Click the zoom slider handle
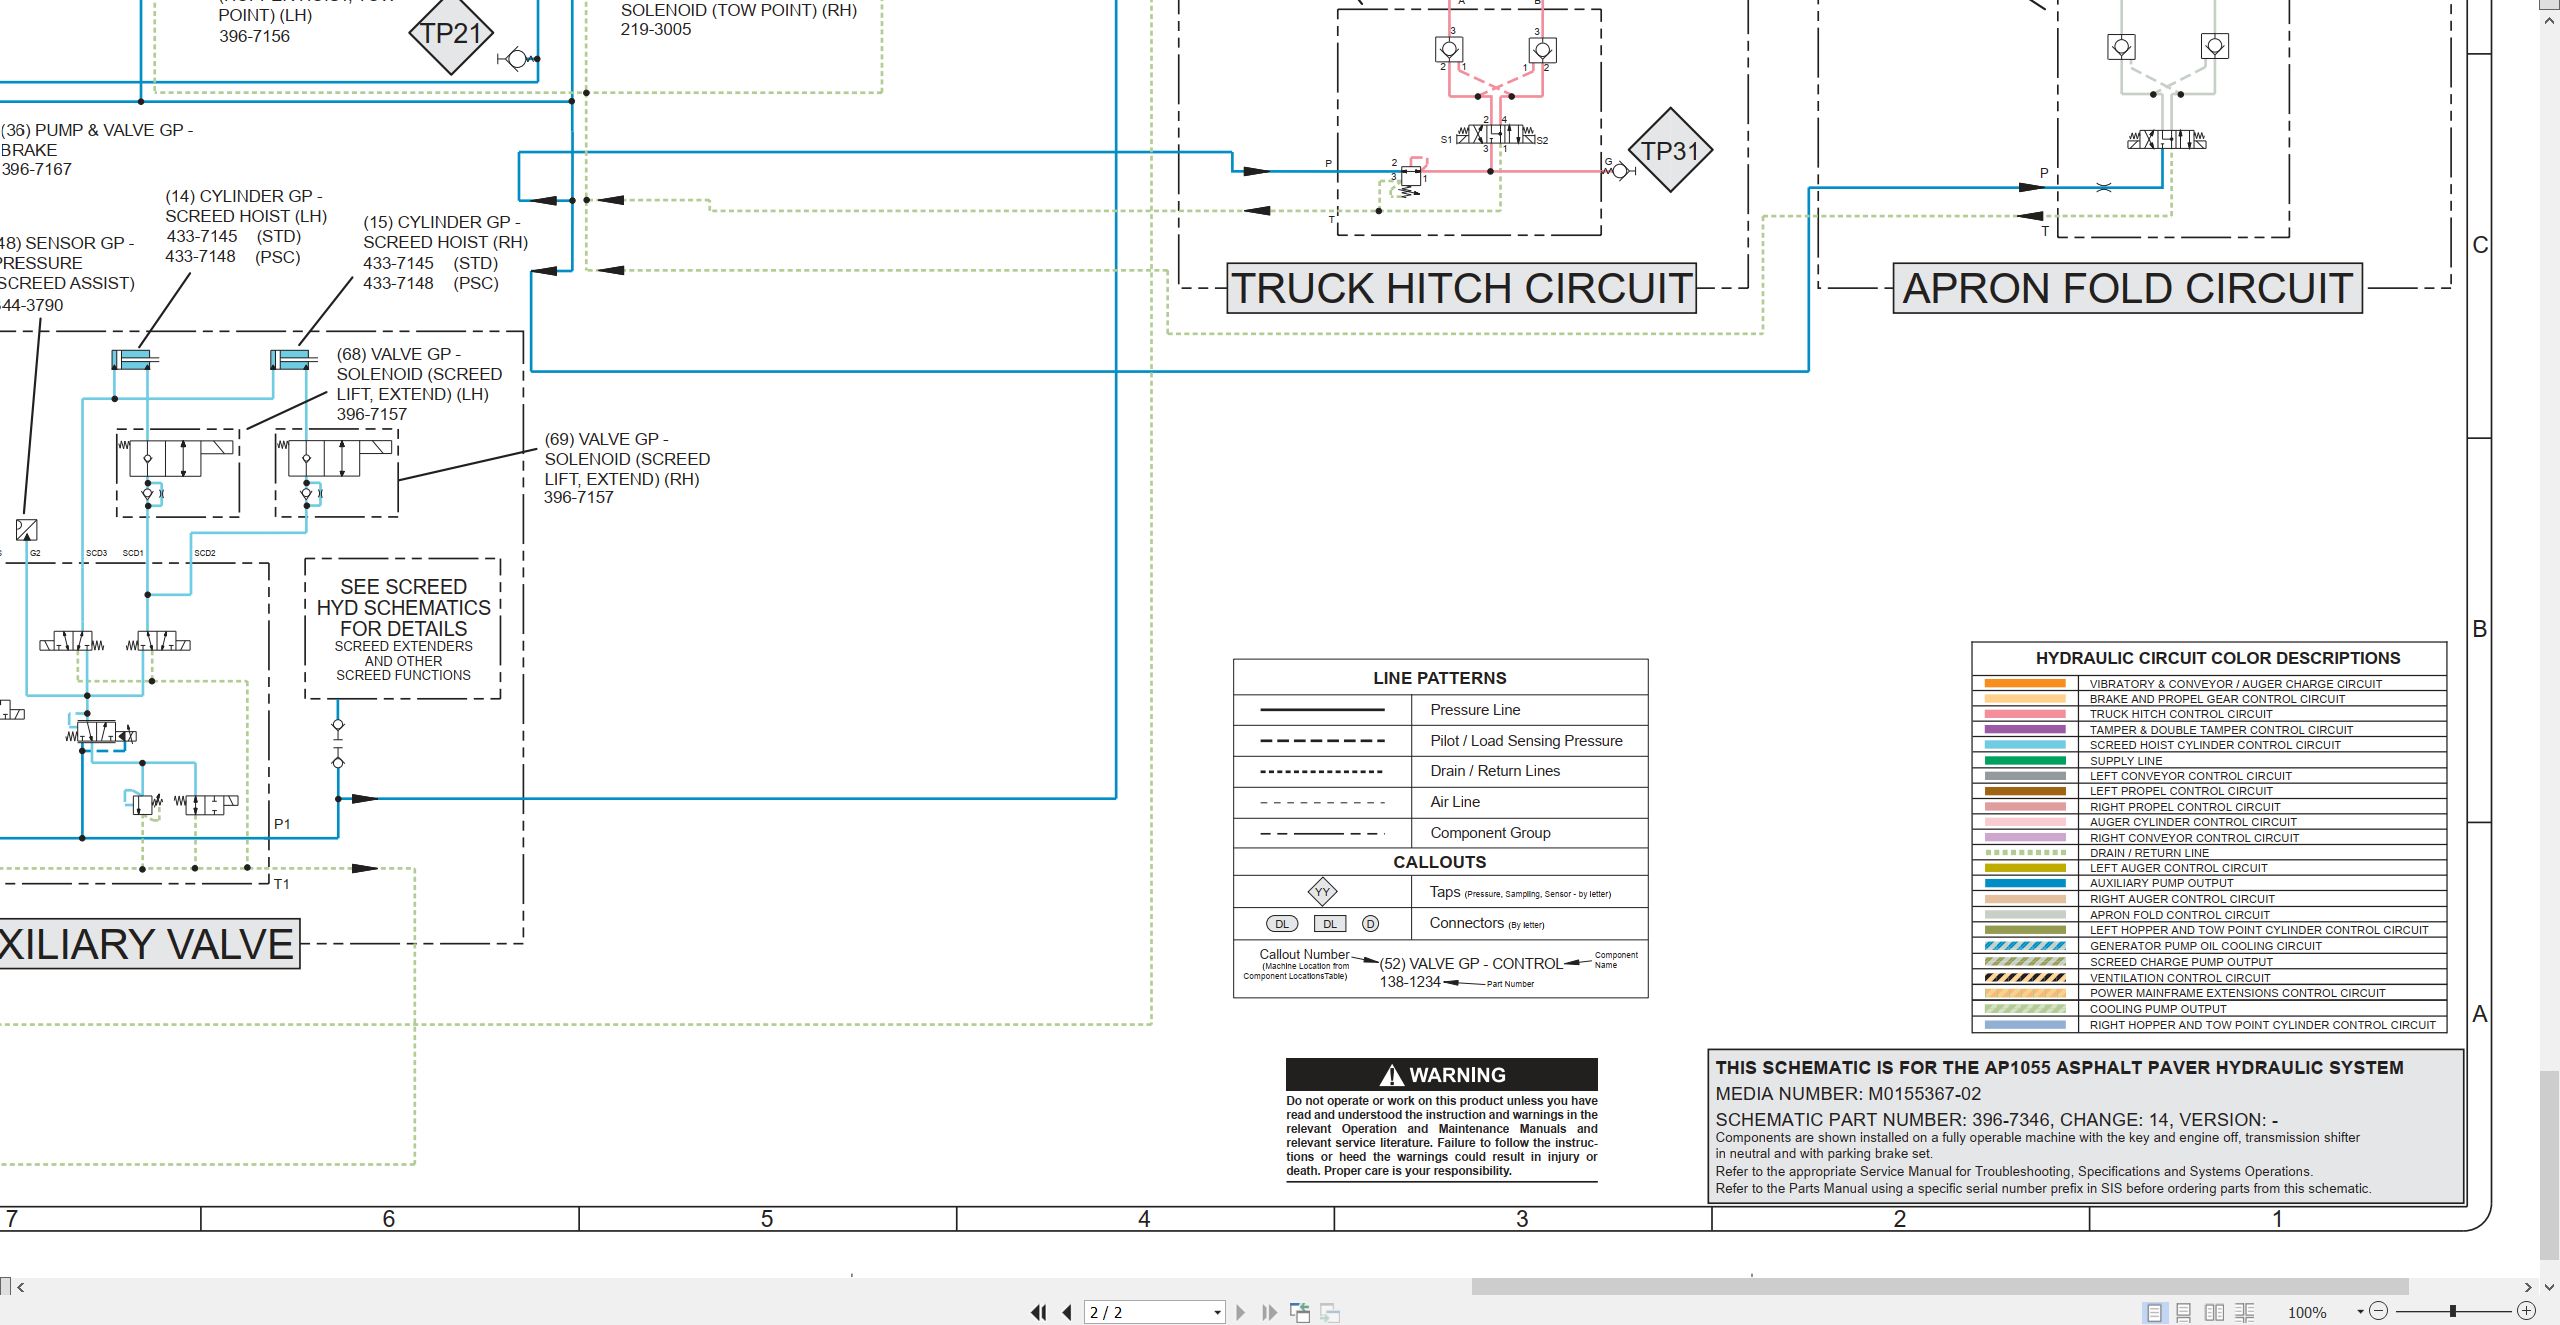This screenshot has height=1325, width=2560. point(2452,1311)
